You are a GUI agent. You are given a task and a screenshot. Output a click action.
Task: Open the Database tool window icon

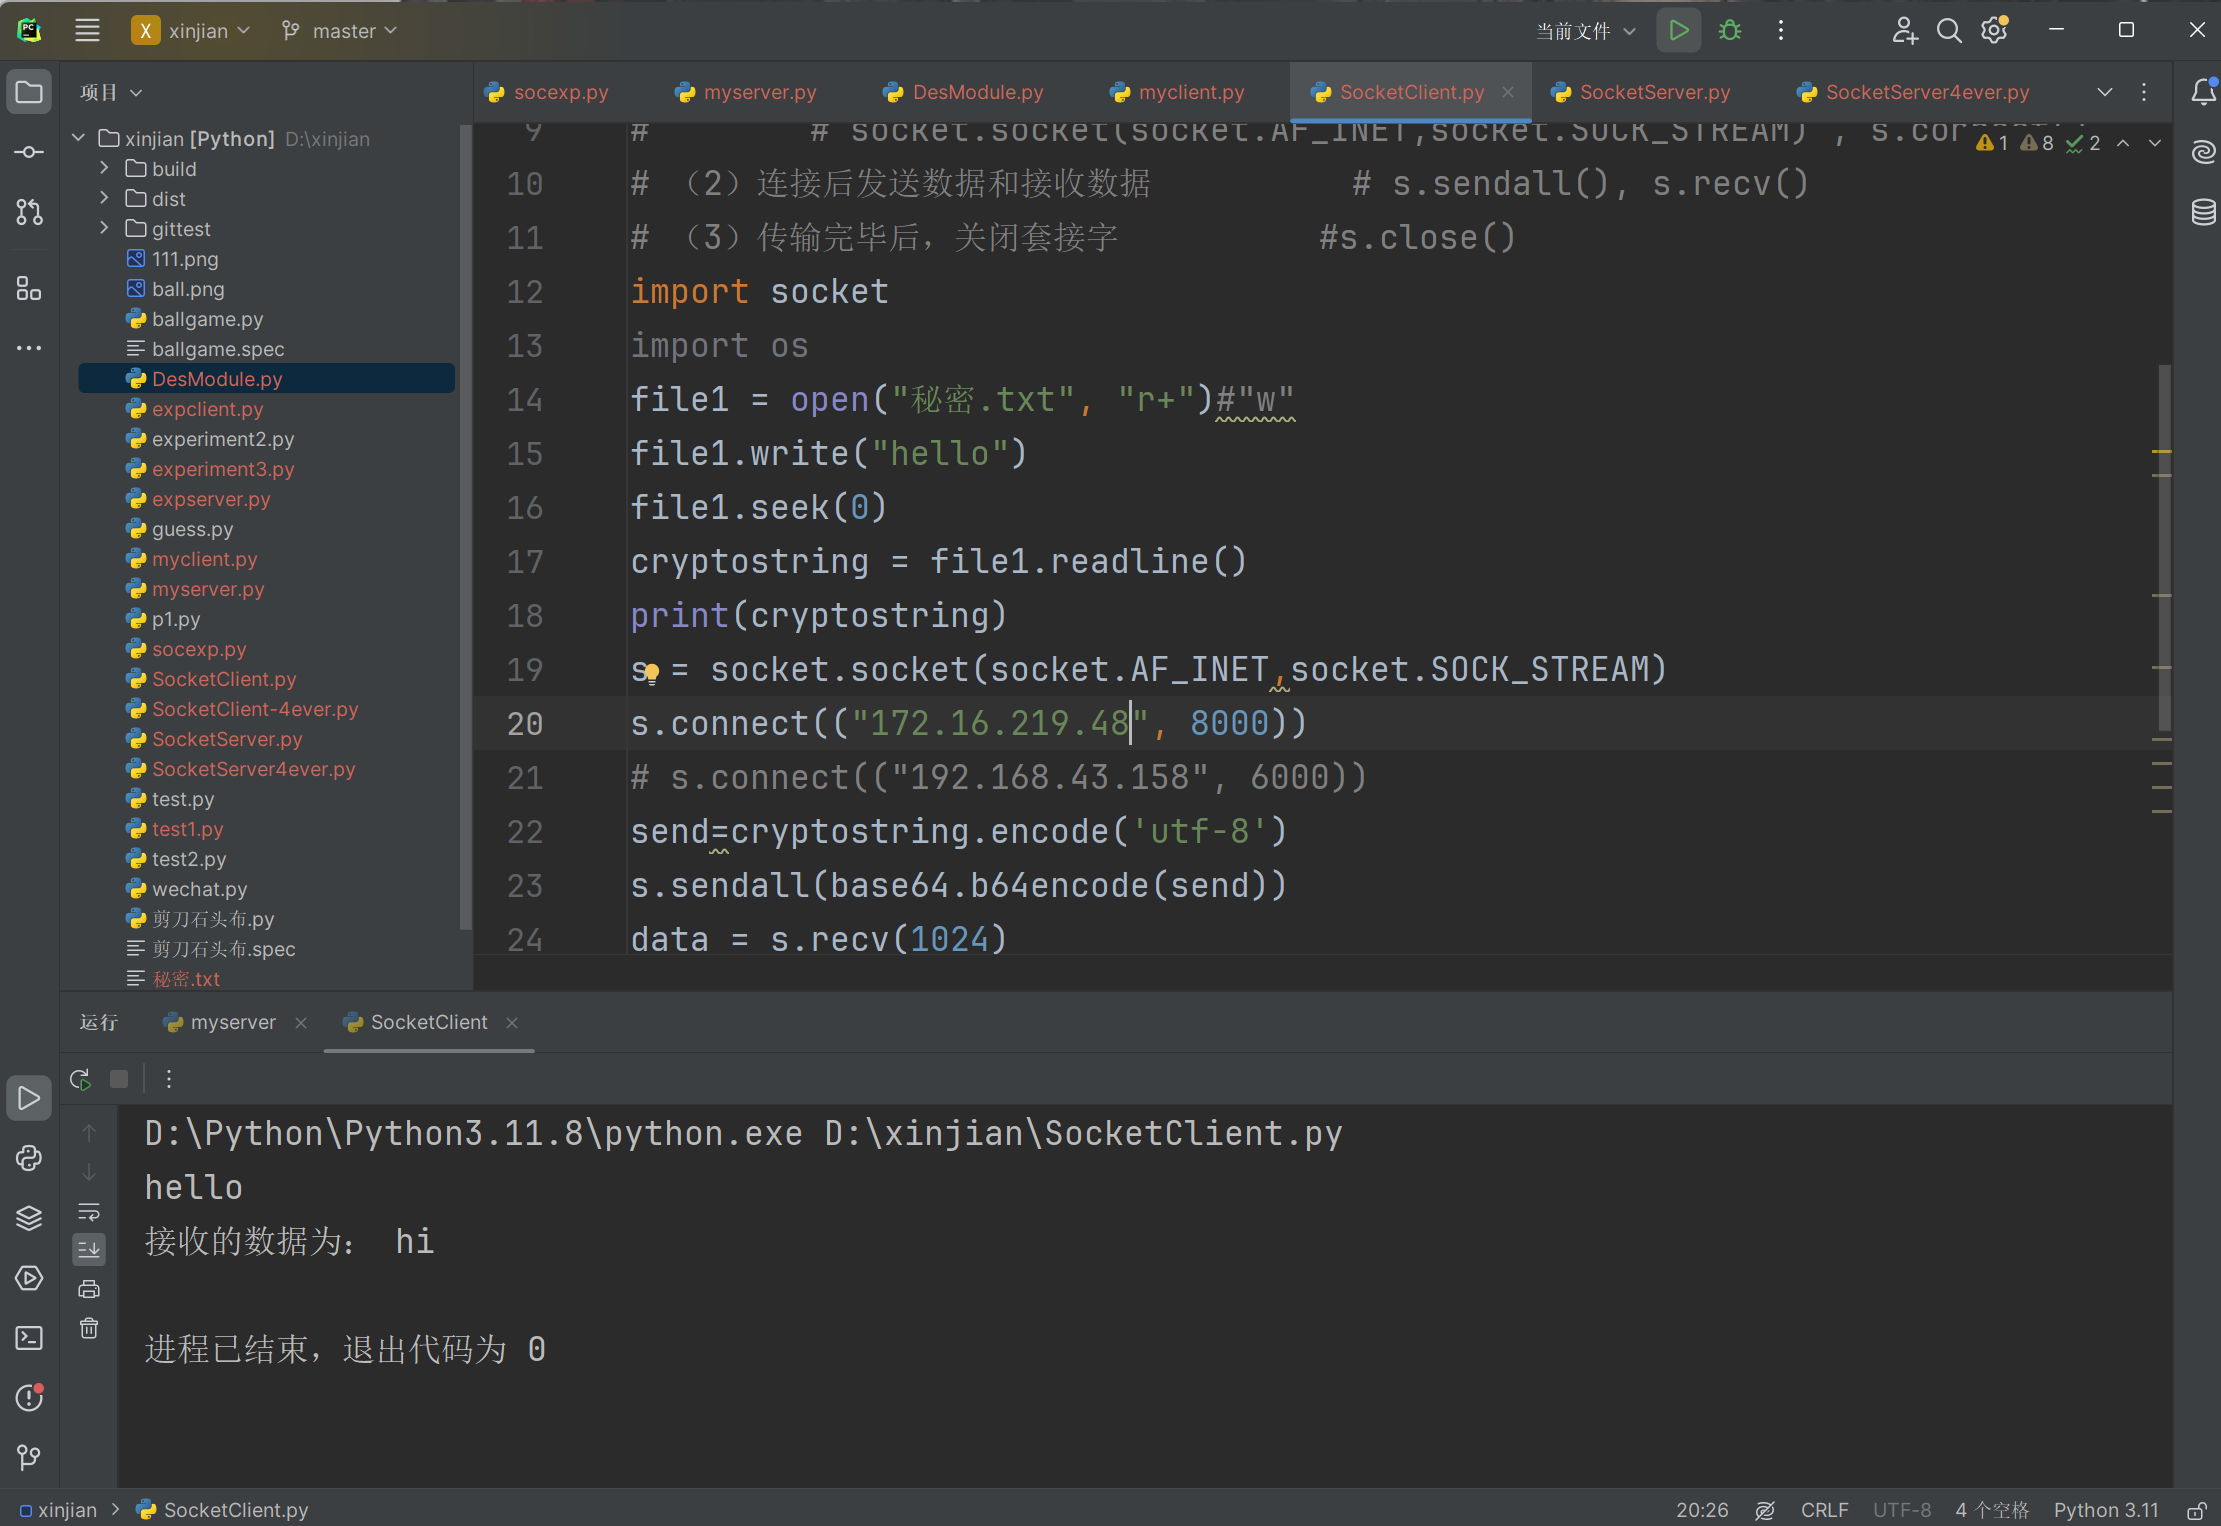[2203, 212]
